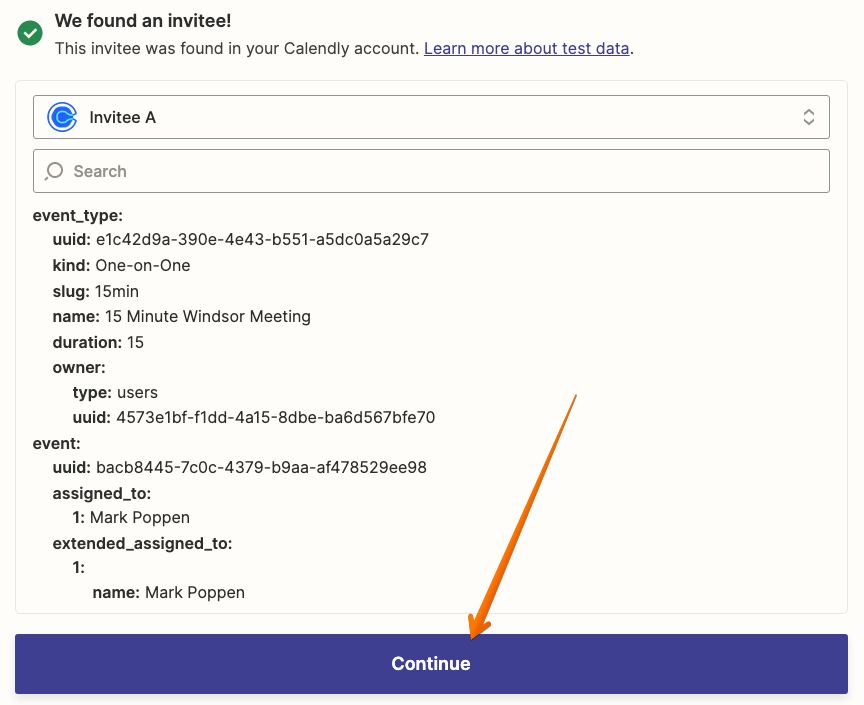Viewport: 864px width, 705px height.
Task: Click the green success checkmark icon
Action: point(30,33)
